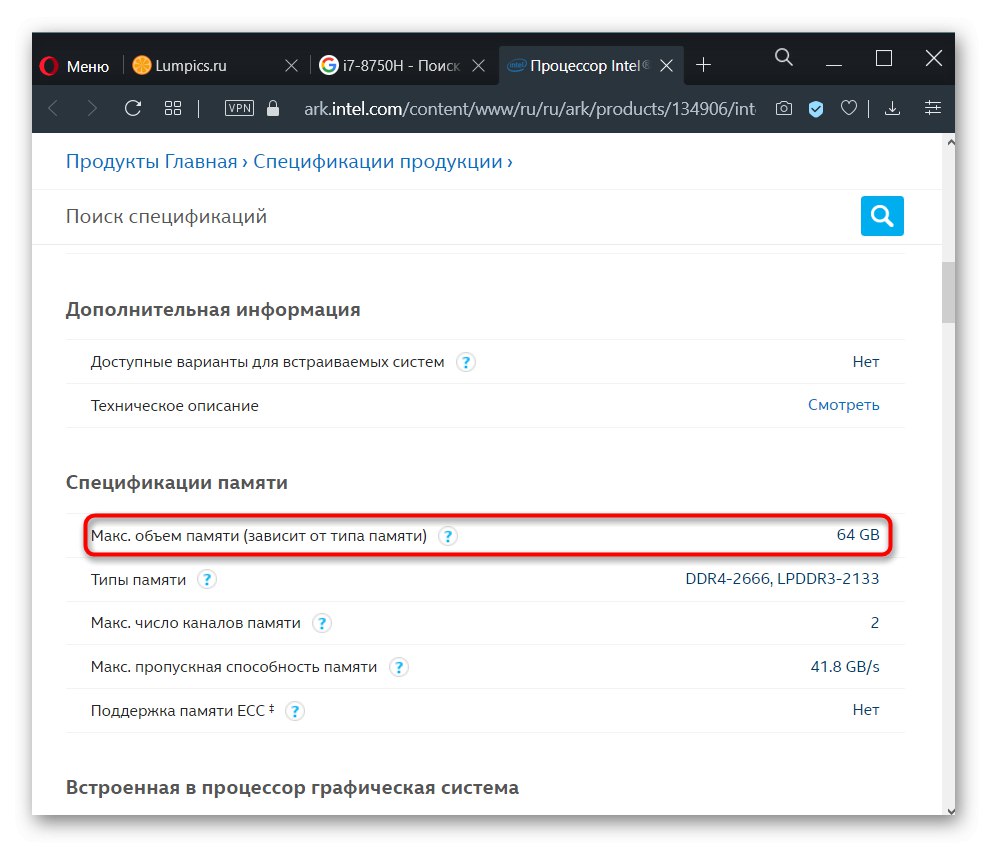Open the Opera Меню button
Screen dimensions: 987x847
75,66
